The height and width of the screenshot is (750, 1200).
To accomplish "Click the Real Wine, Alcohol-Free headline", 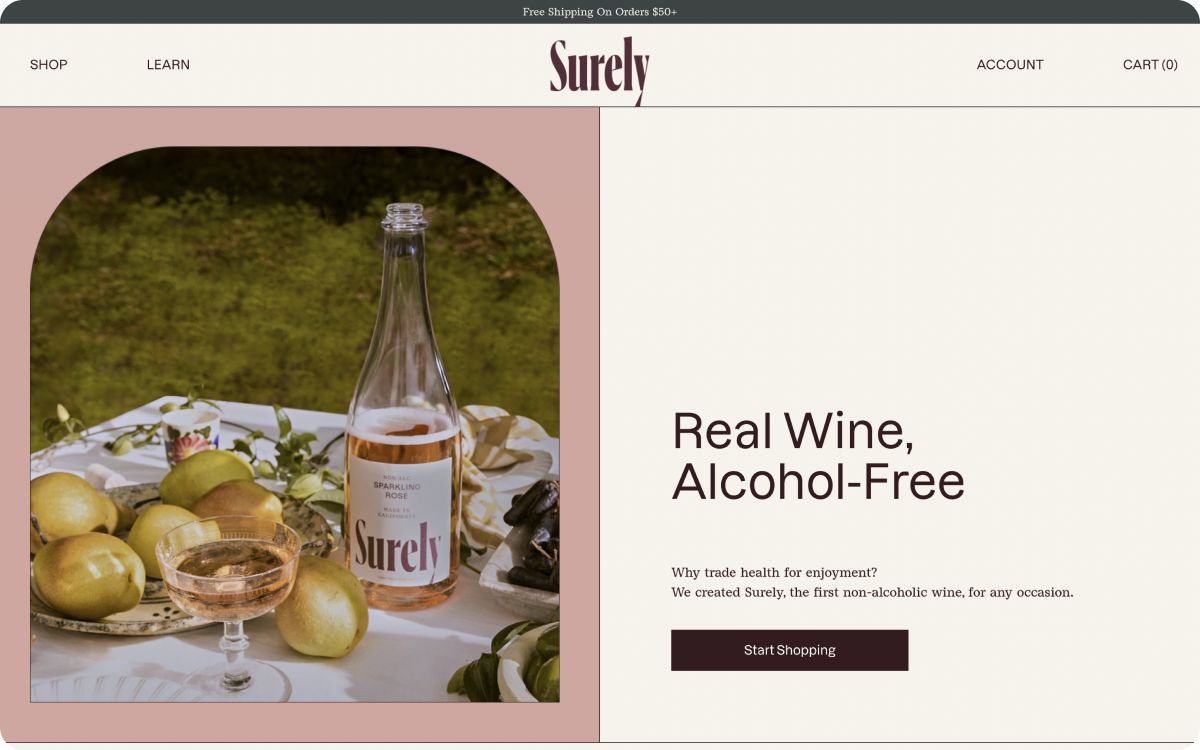I will (818, 456).
